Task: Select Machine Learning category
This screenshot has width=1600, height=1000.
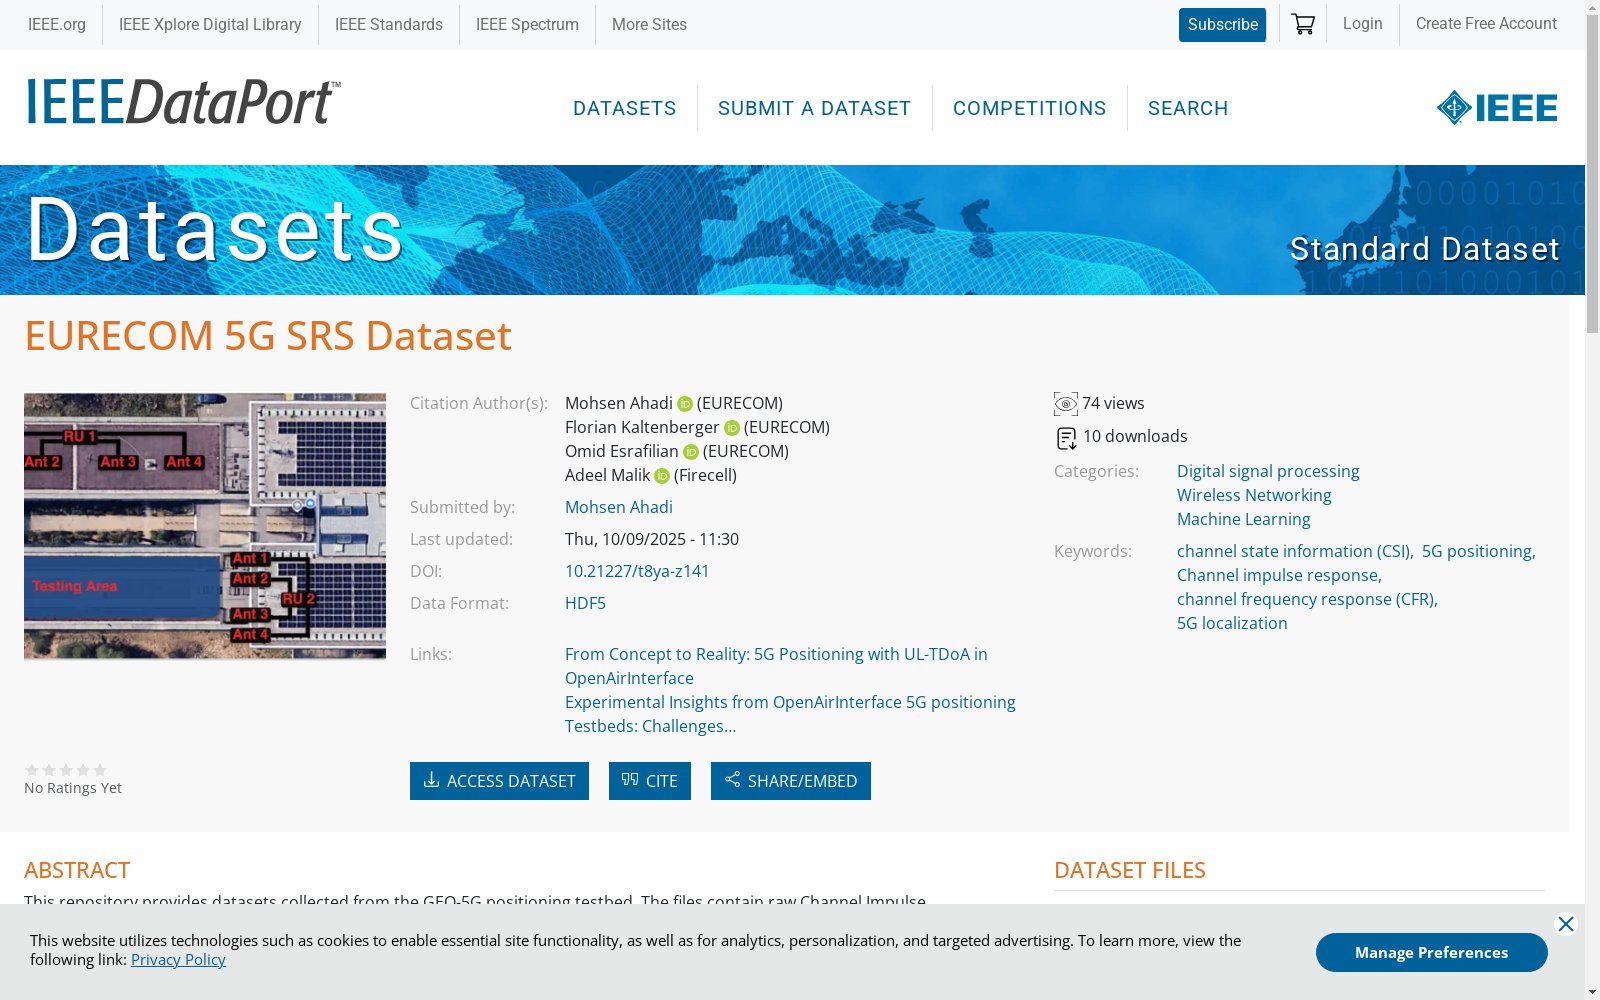Action: coord(1244,520)
